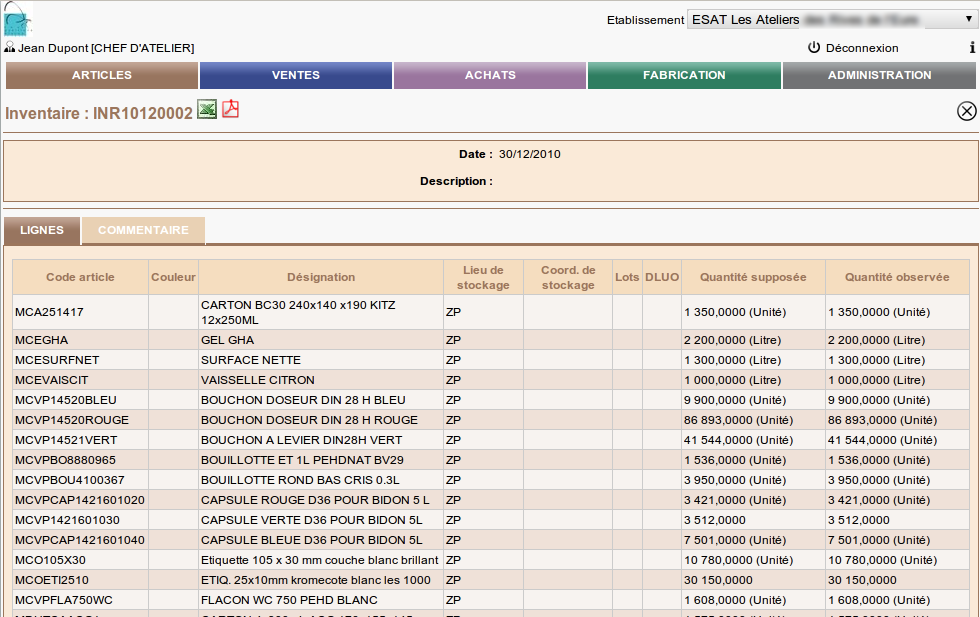Select article code MCVP14520ROUGE
Image resolution: width=980 pixels, height=617 pixels.
[72, 420]
